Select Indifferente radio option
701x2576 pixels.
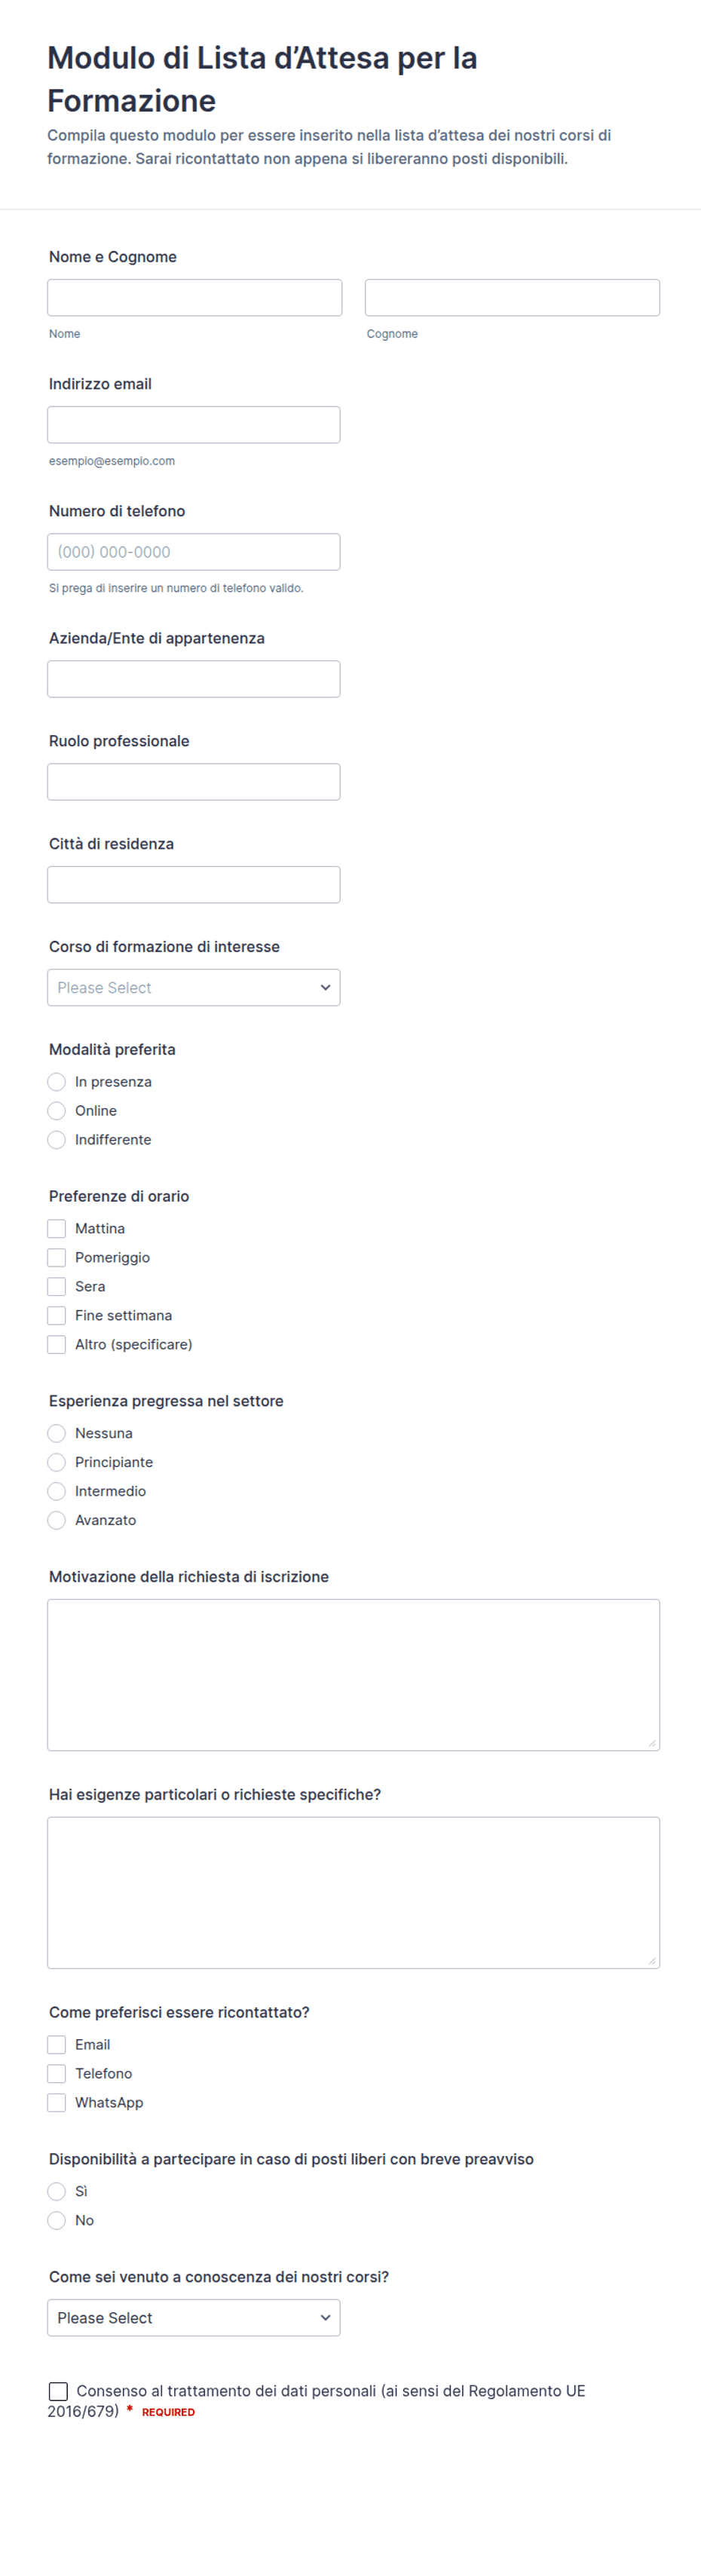click(57, 1140)
